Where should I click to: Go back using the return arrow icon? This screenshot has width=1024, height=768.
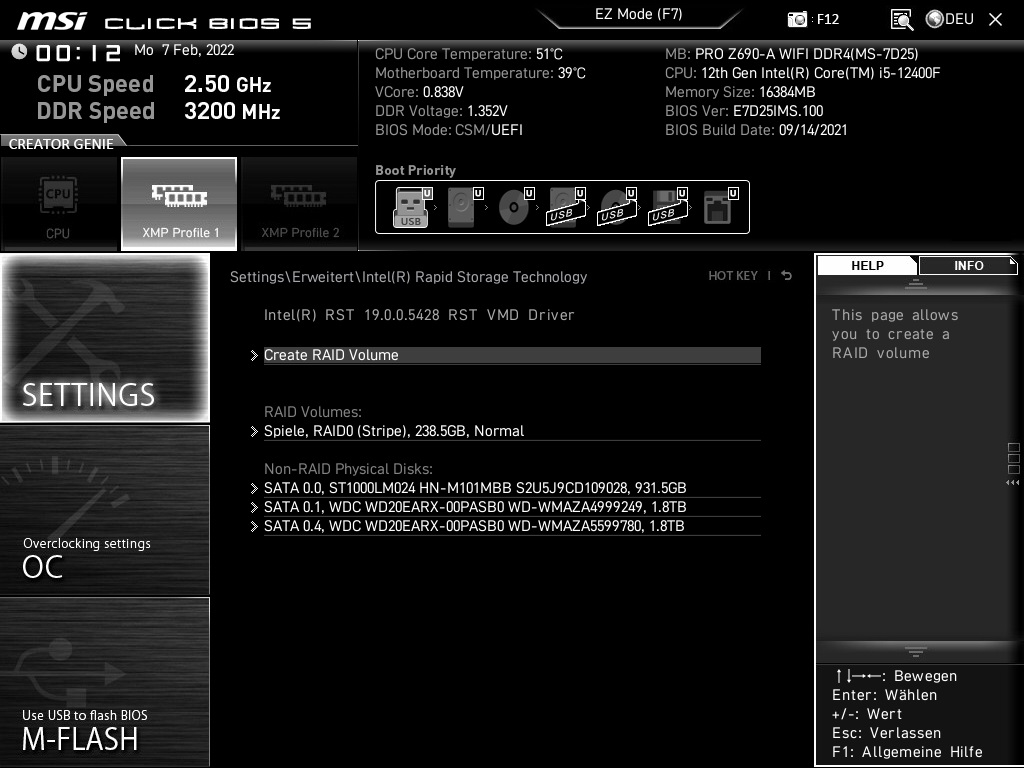coord(786,276)
